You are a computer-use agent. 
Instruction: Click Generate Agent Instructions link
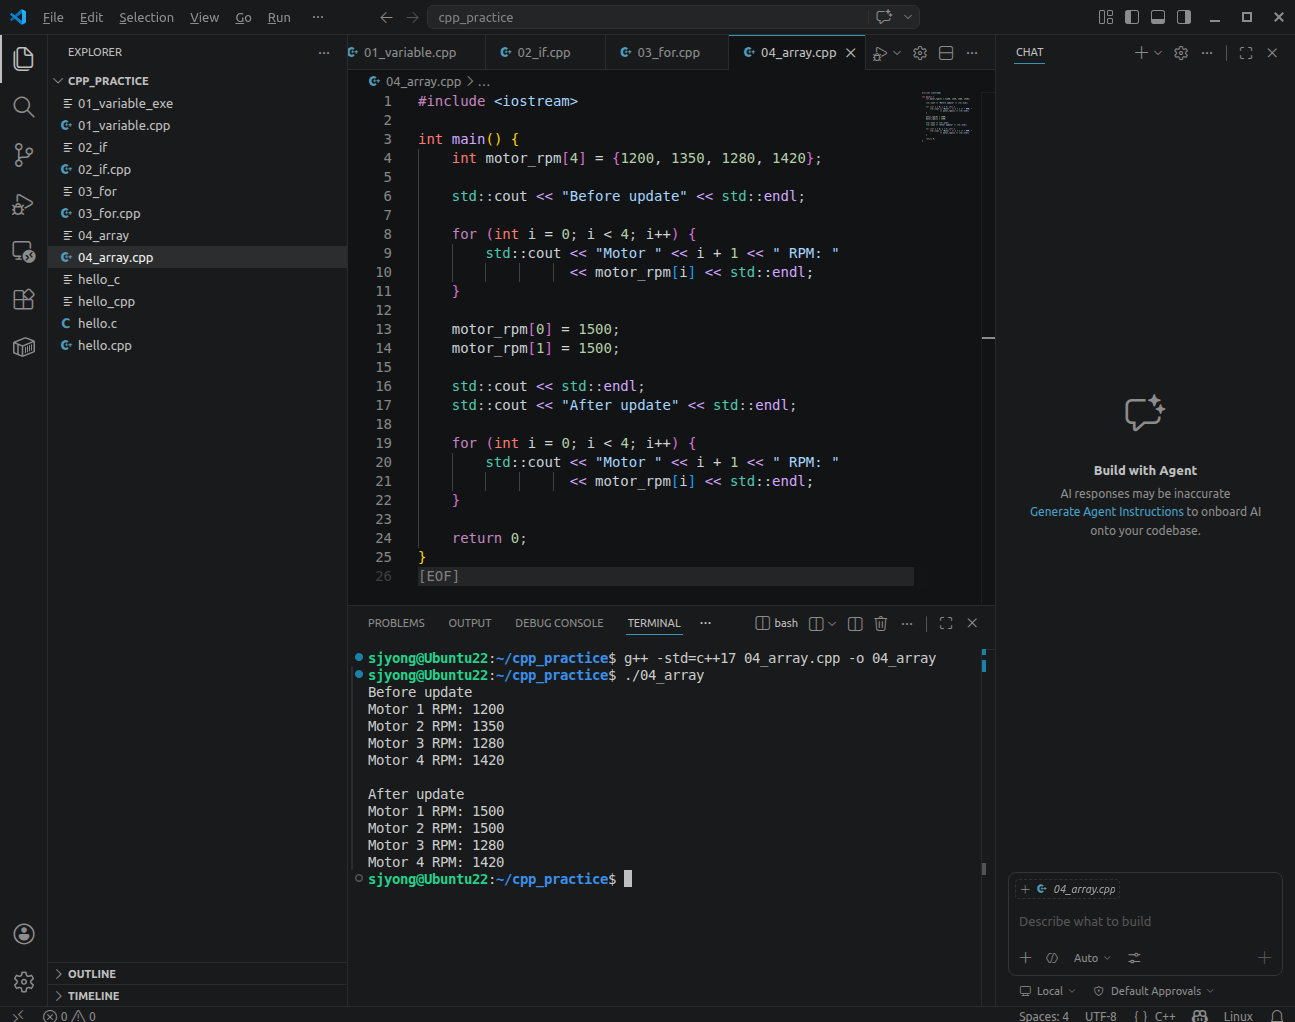[x=1106, y=511]
